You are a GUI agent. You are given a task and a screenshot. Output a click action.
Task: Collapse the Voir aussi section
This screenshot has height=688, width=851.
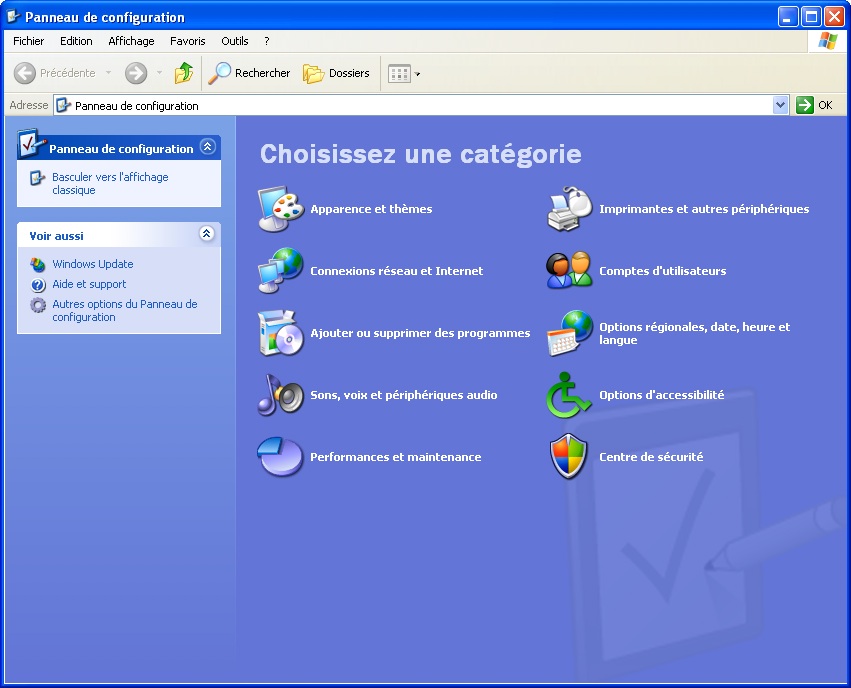coord(207,234)
